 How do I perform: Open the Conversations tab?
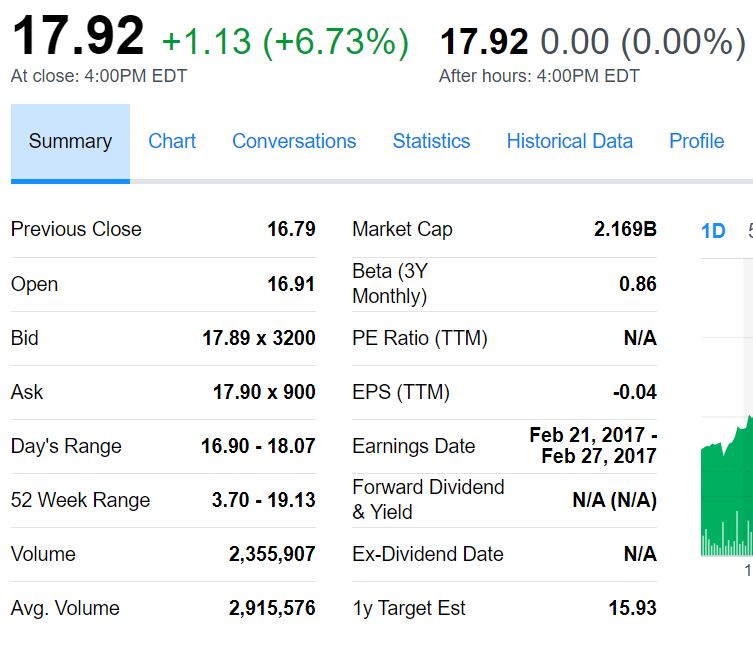(294, 142)
